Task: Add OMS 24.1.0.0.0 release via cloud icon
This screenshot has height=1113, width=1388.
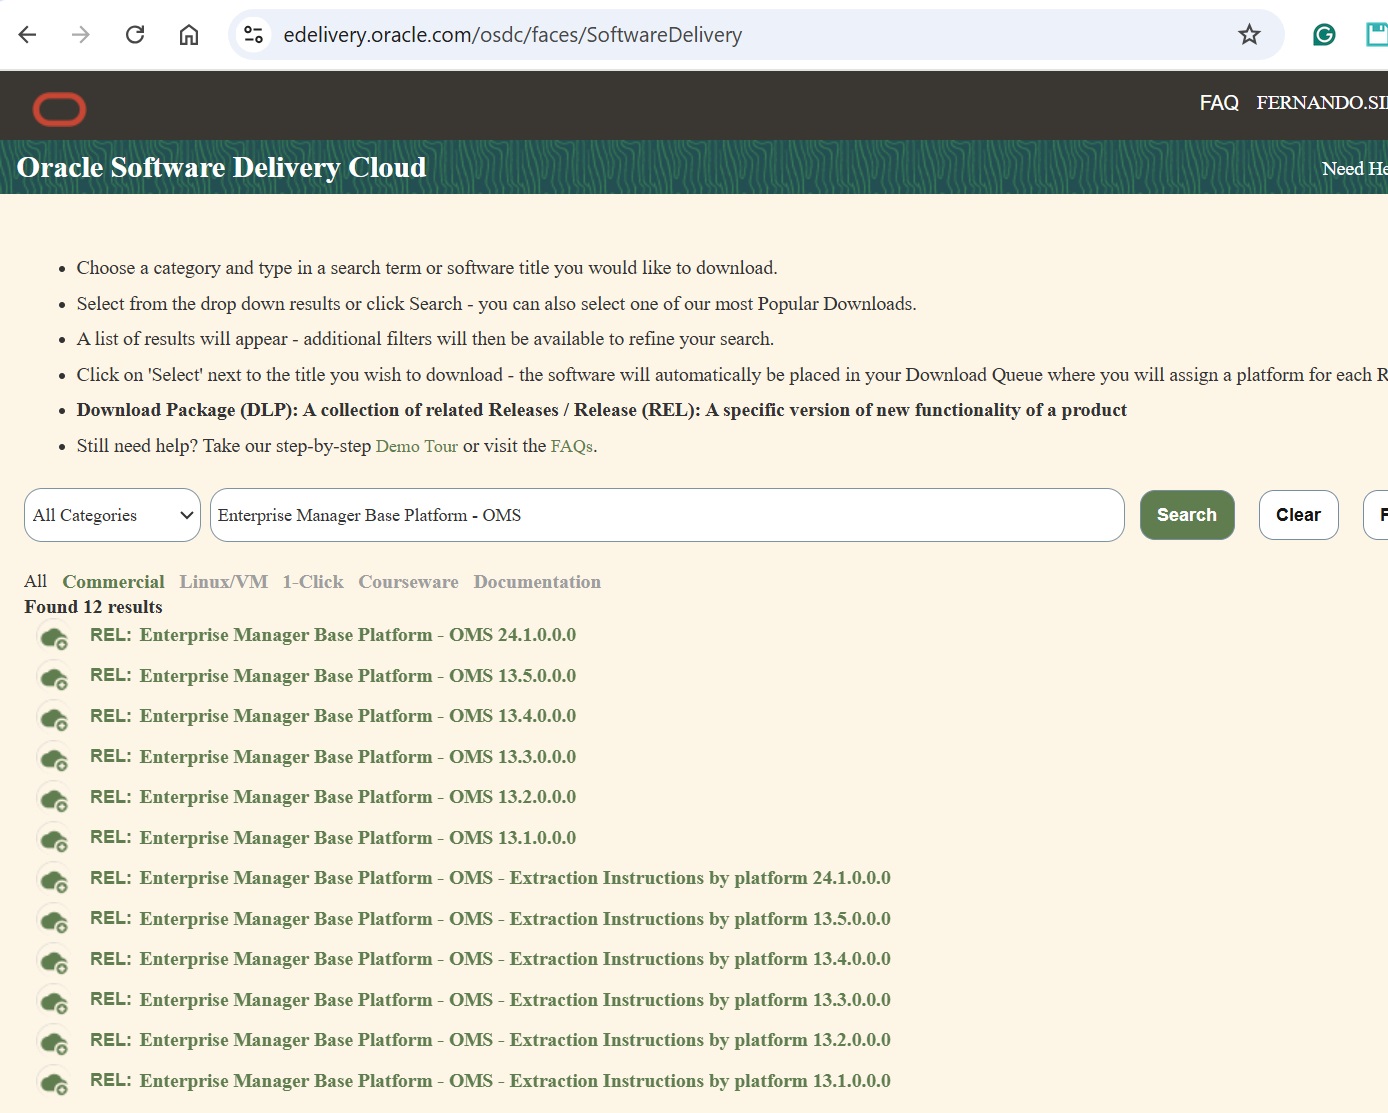Action: (54, 637)
